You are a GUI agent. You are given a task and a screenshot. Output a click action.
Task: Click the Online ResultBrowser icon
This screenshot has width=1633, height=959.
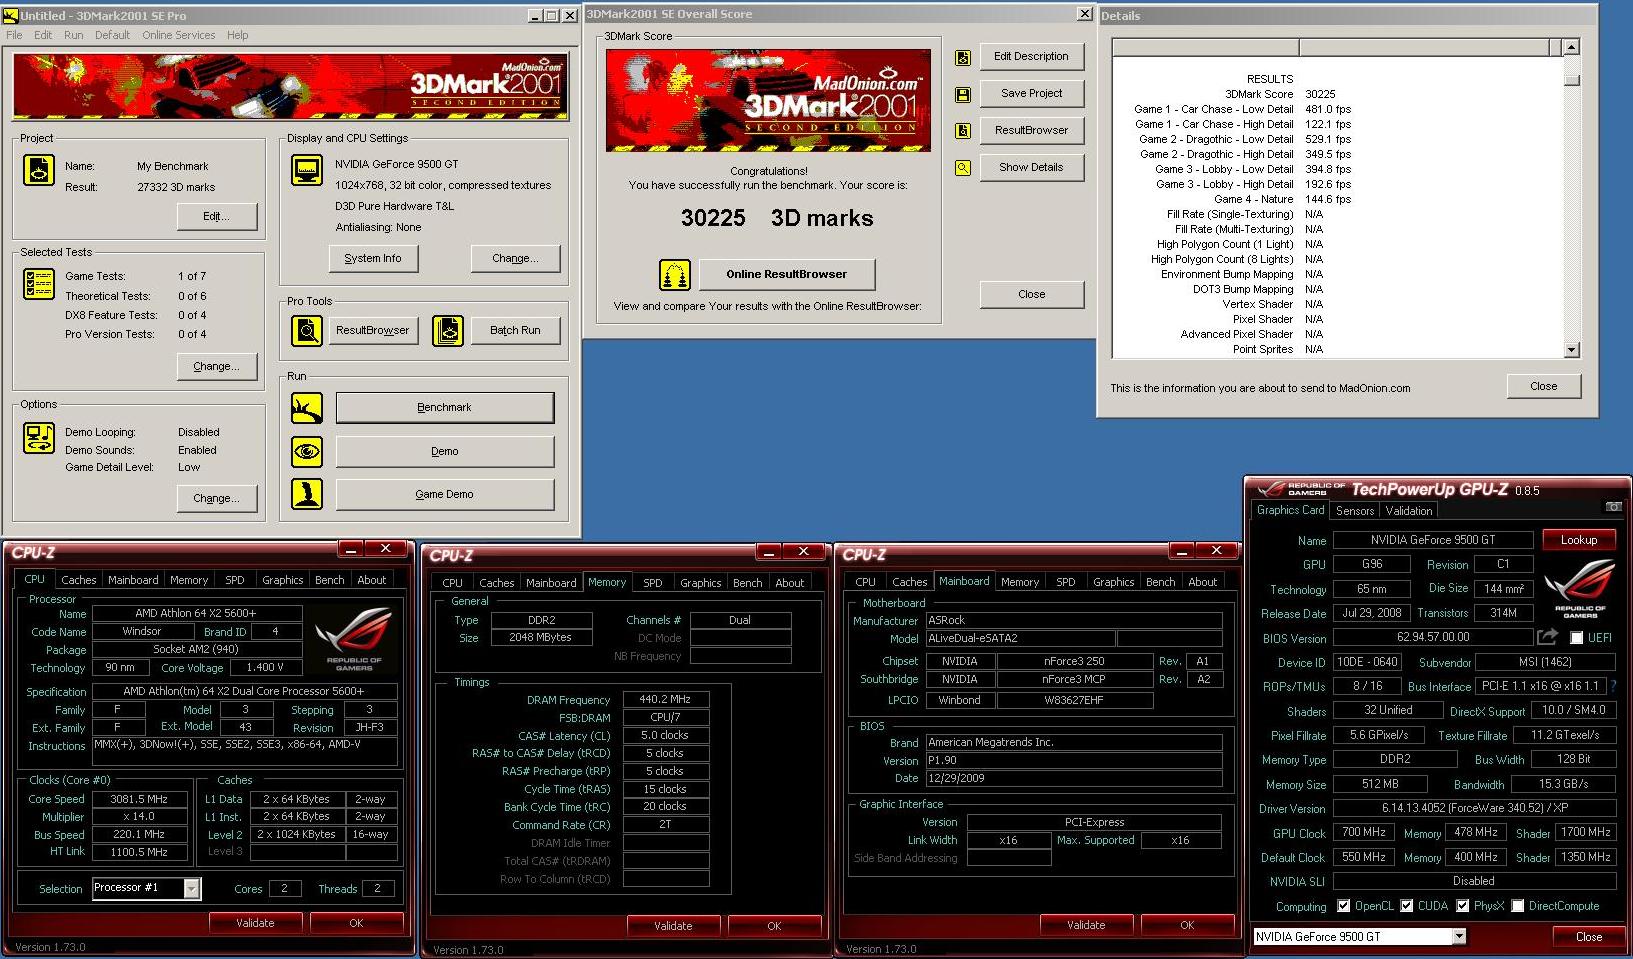(x=675, y=274)
